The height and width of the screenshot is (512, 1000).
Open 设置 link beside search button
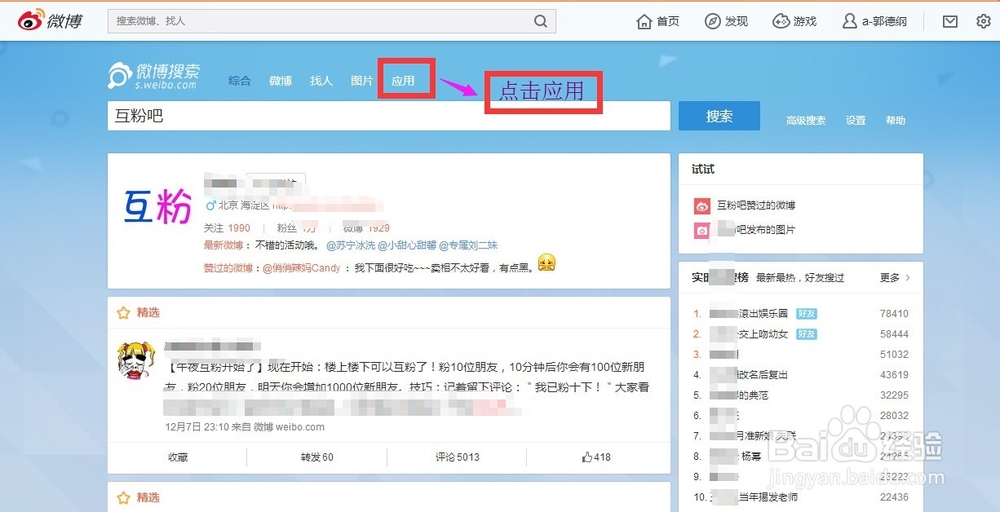[856, 121]
